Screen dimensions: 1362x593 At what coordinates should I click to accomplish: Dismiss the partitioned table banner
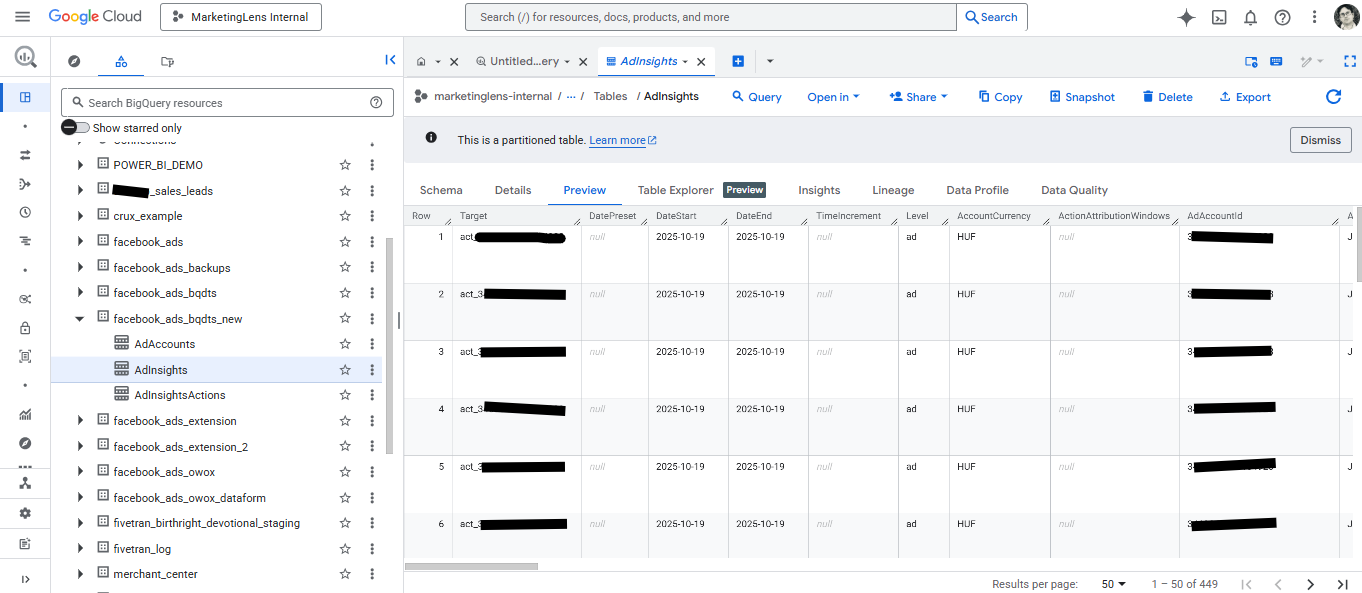(x=1320, y=139)
